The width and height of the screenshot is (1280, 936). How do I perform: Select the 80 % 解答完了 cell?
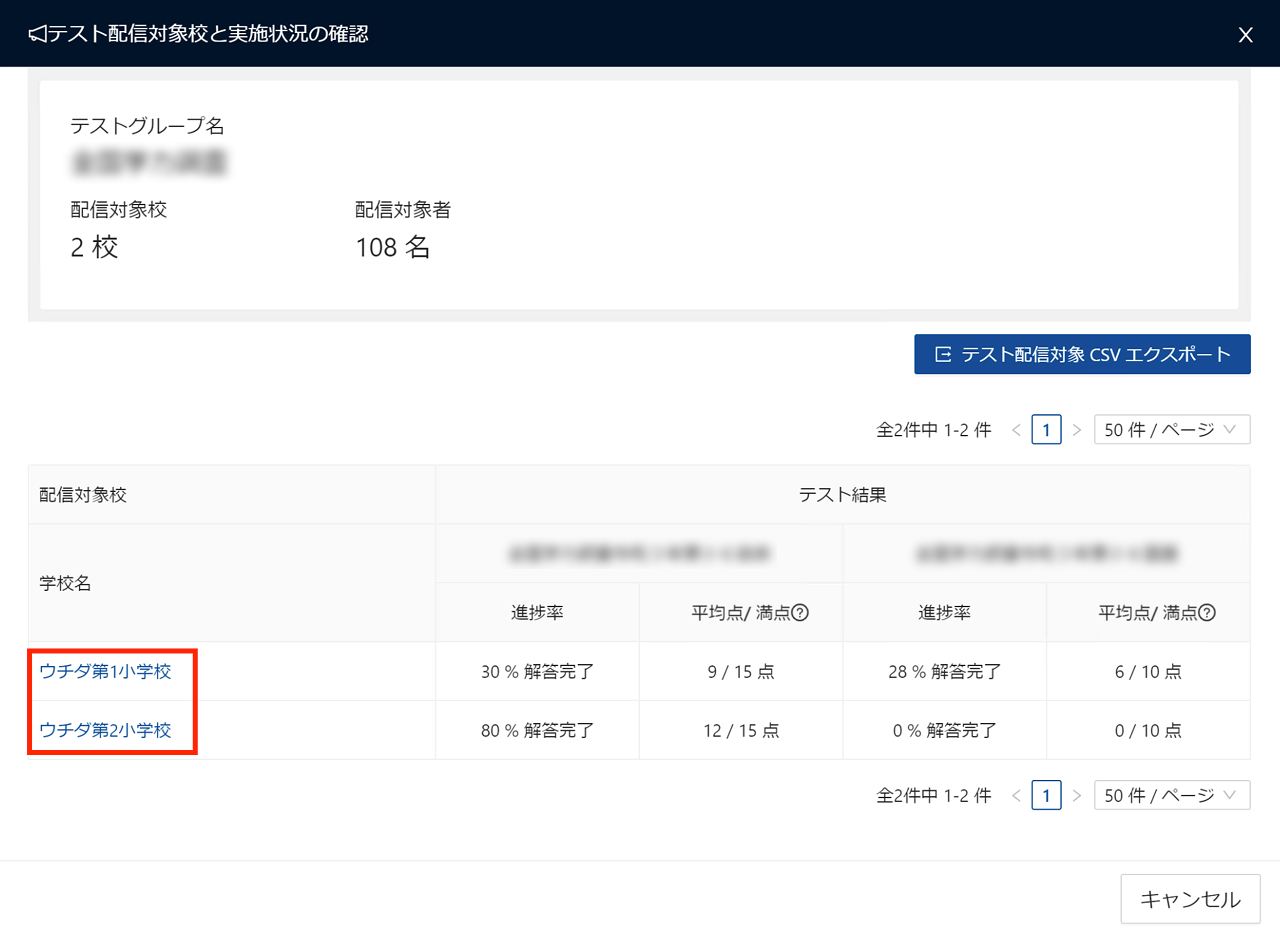[x=537, y=730]
